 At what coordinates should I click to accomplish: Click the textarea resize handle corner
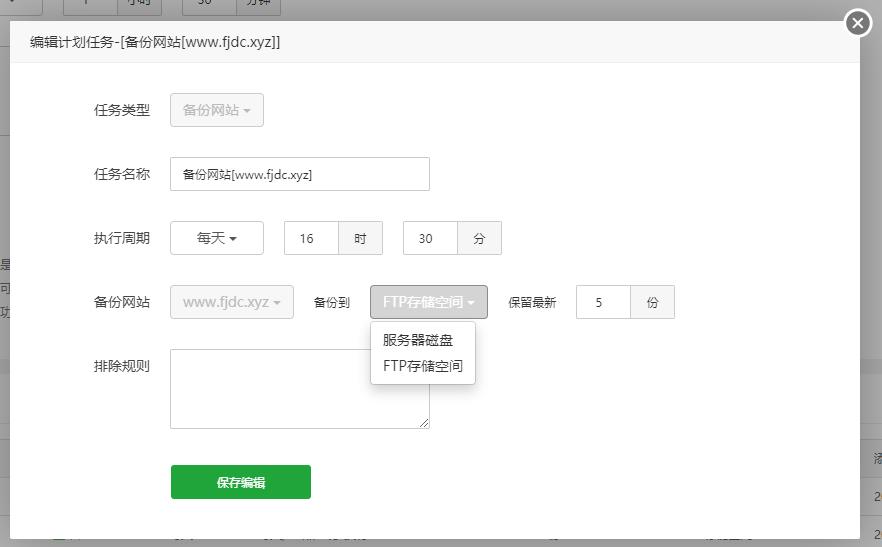point(424,423)
